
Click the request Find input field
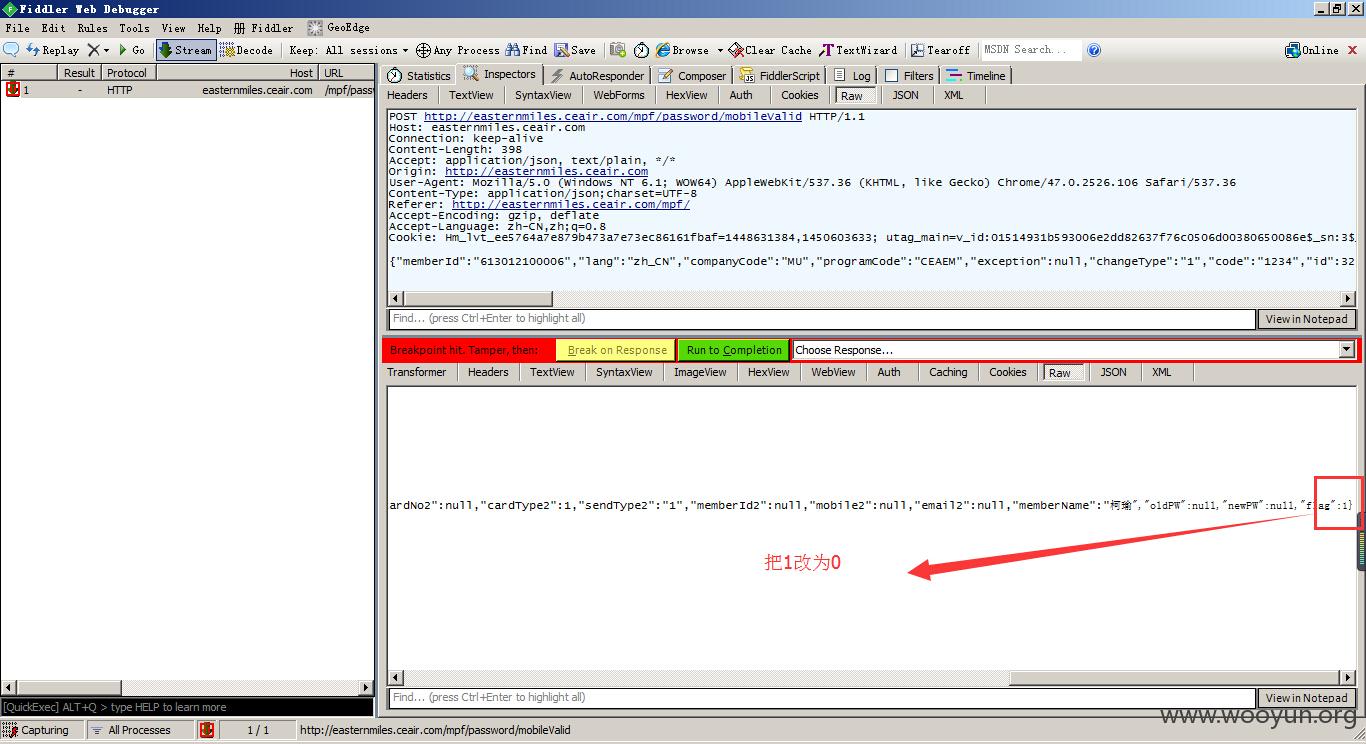coord(821,319)
